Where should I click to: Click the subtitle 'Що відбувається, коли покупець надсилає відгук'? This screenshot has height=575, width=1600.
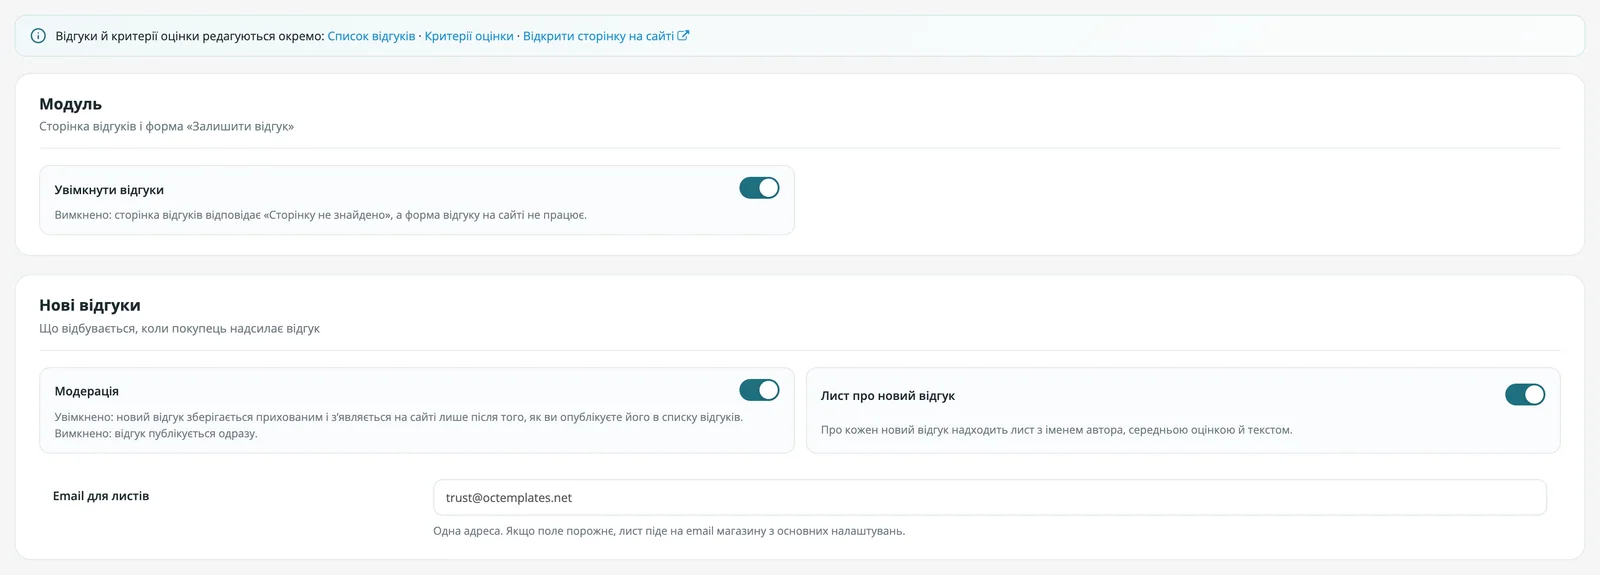[179, 328]
